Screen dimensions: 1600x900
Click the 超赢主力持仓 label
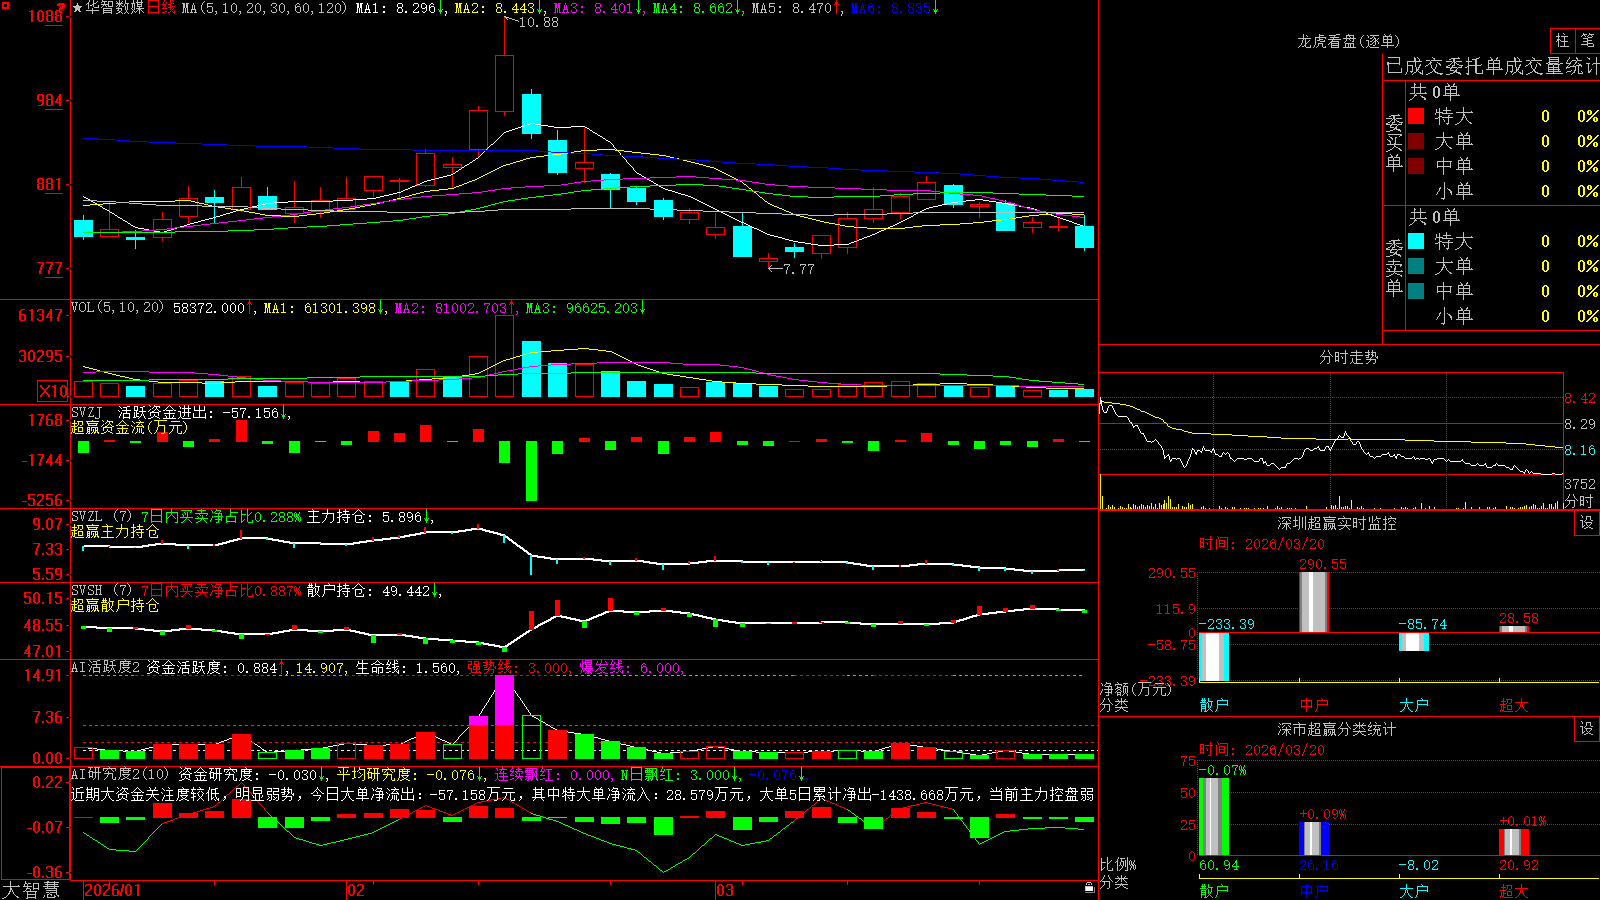coord(115,531)
